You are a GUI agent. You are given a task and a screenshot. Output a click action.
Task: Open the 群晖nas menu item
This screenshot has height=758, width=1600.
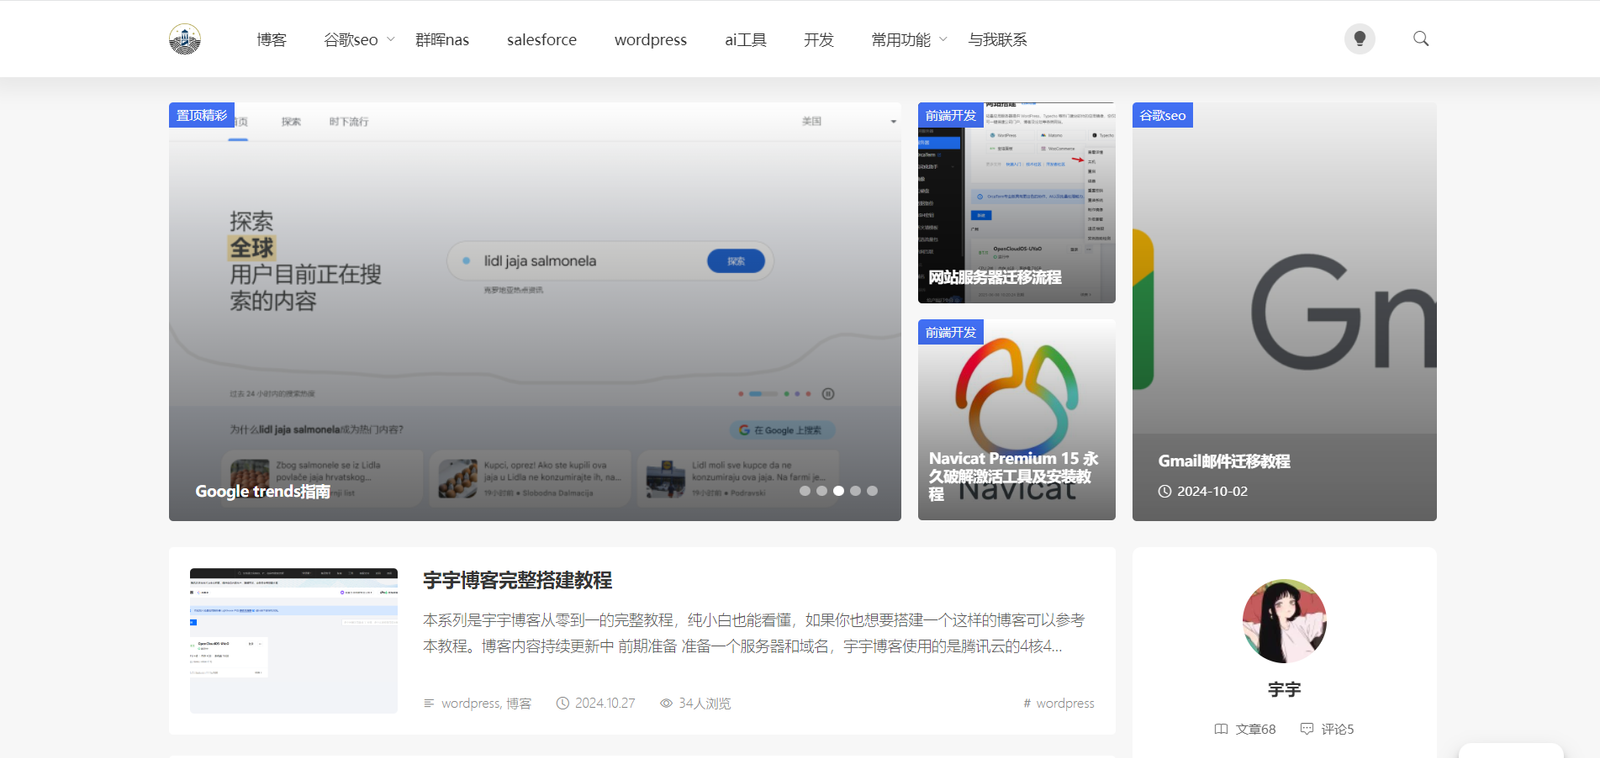pyautogui.click(x=442, y=40)
